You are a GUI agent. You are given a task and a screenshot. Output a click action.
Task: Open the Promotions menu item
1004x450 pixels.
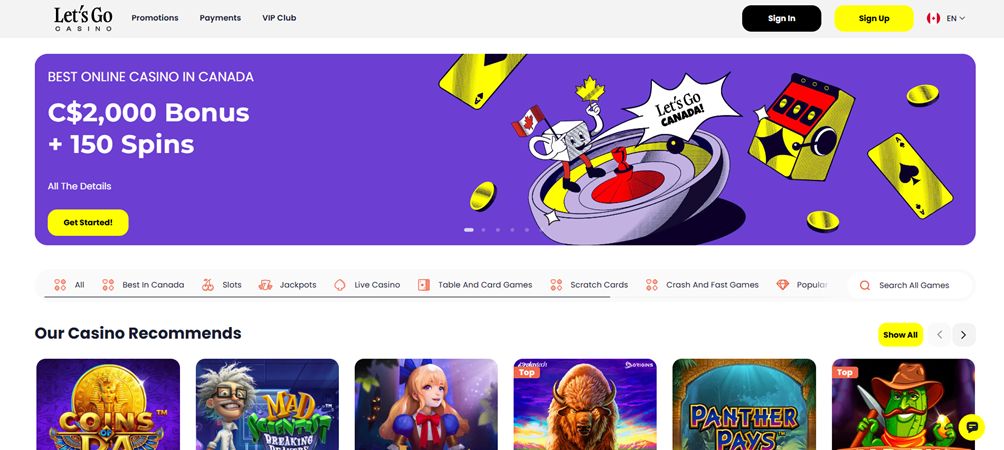pyautogui.click(x=155, y=18)
